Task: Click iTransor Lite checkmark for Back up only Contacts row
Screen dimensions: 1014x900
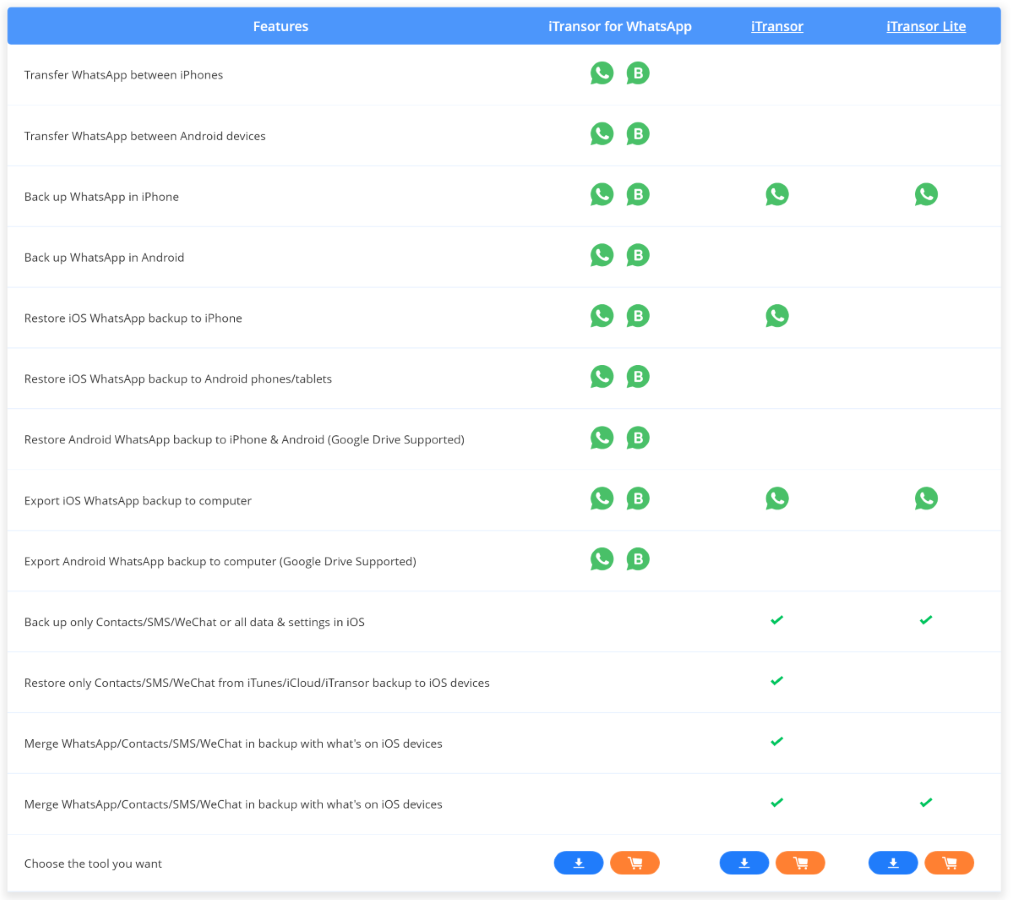Action: point(926,620)
